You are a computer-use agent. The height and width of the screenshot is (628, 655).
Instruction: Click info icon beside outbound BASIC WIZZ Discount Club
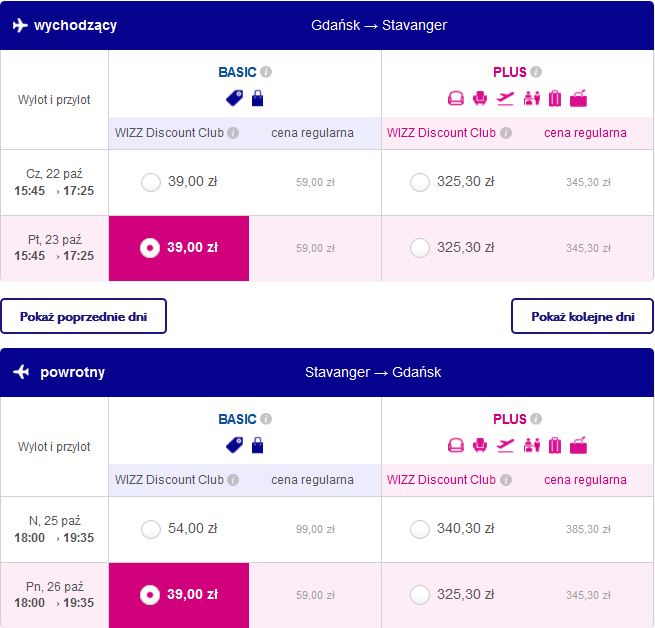click(x=233, y=133)
